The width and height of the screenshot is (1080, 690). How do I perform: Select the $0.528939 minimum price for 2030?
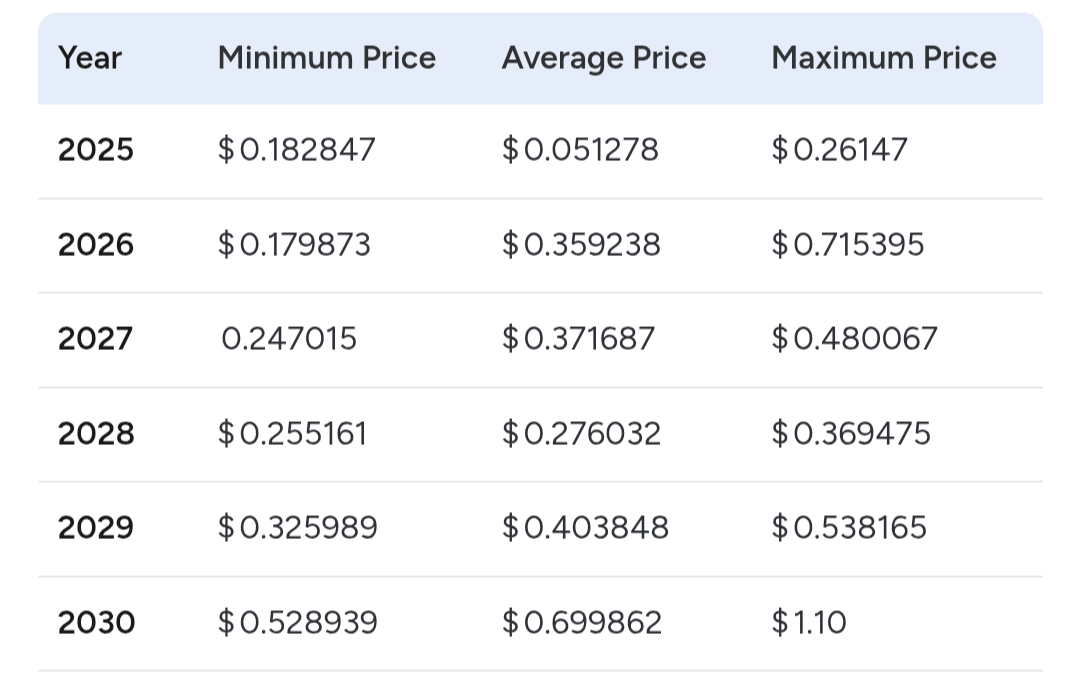[x=298, y=623]
